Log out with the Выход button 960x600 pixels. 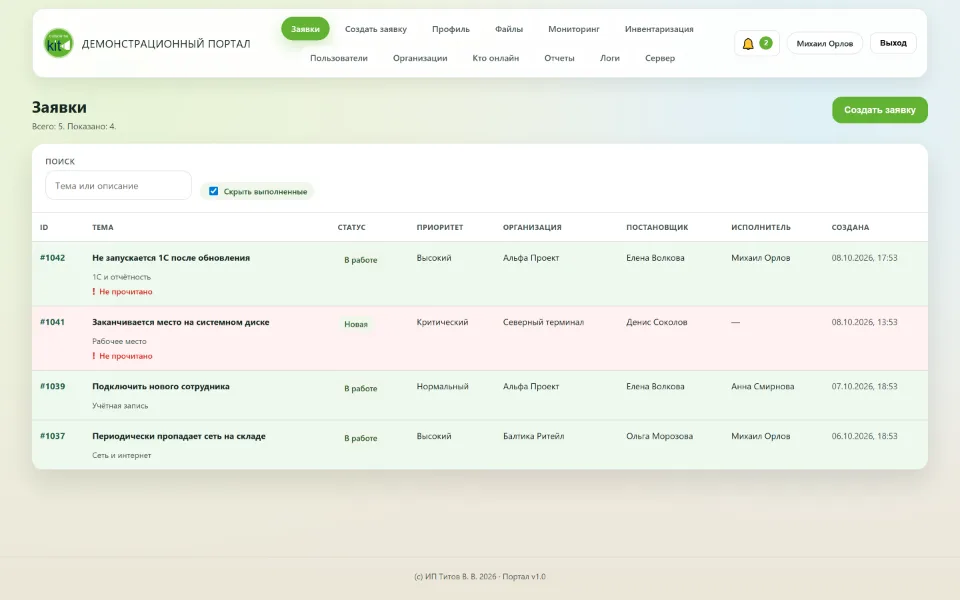click(x=893, y=43)
